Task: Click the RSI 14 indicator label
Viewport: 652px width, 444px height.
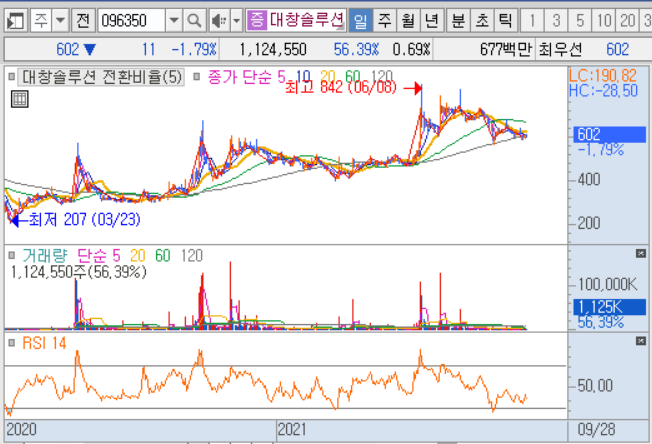Action: pyautogui.click(x=44, y=343)
